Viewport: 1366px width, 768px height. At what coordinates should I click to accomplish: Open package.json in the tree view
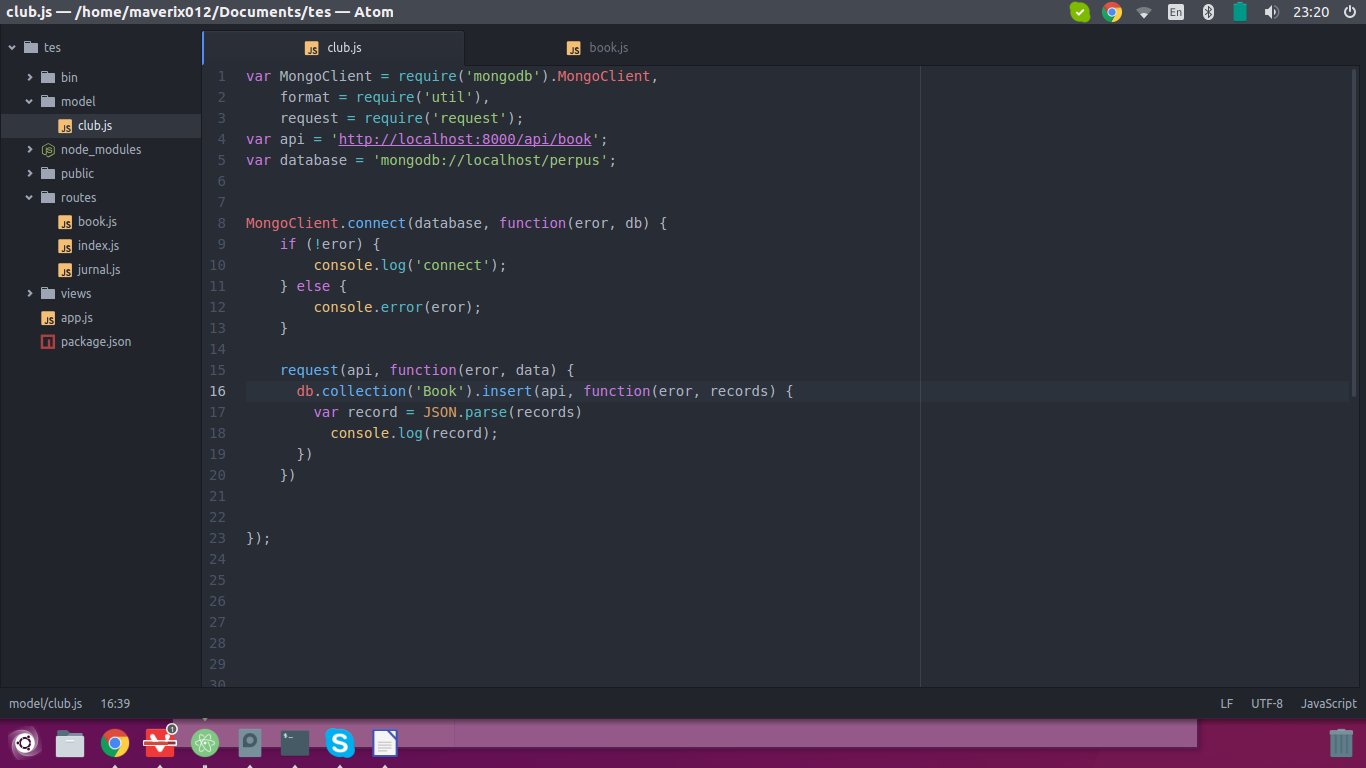[x=95, y=342]
